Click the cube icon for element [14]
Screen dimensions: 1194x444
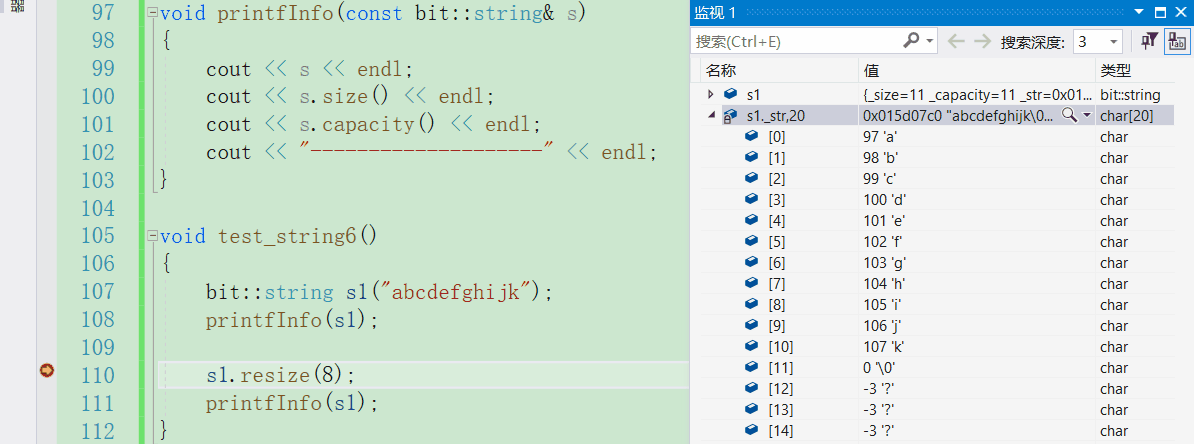tap(752, 431)
